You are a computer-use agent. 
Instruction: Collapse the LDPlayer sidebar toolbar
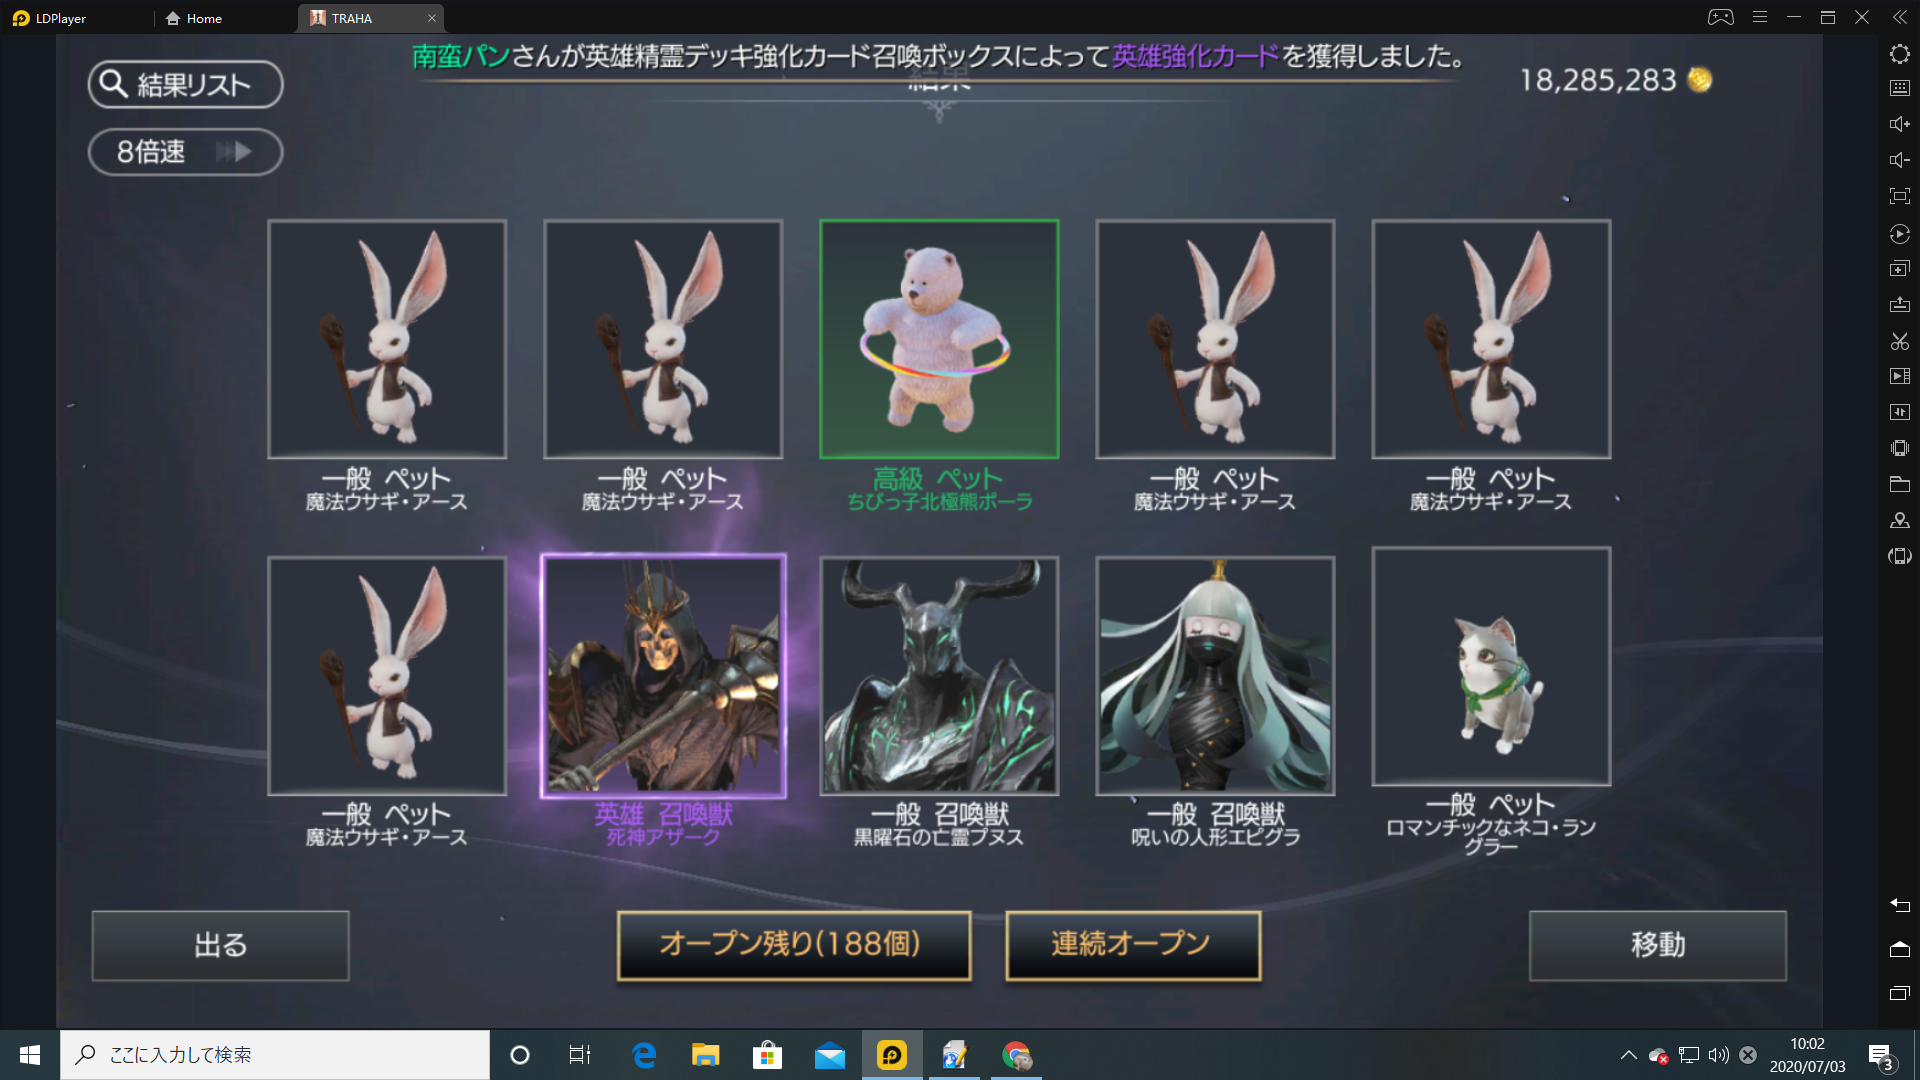1899,17
